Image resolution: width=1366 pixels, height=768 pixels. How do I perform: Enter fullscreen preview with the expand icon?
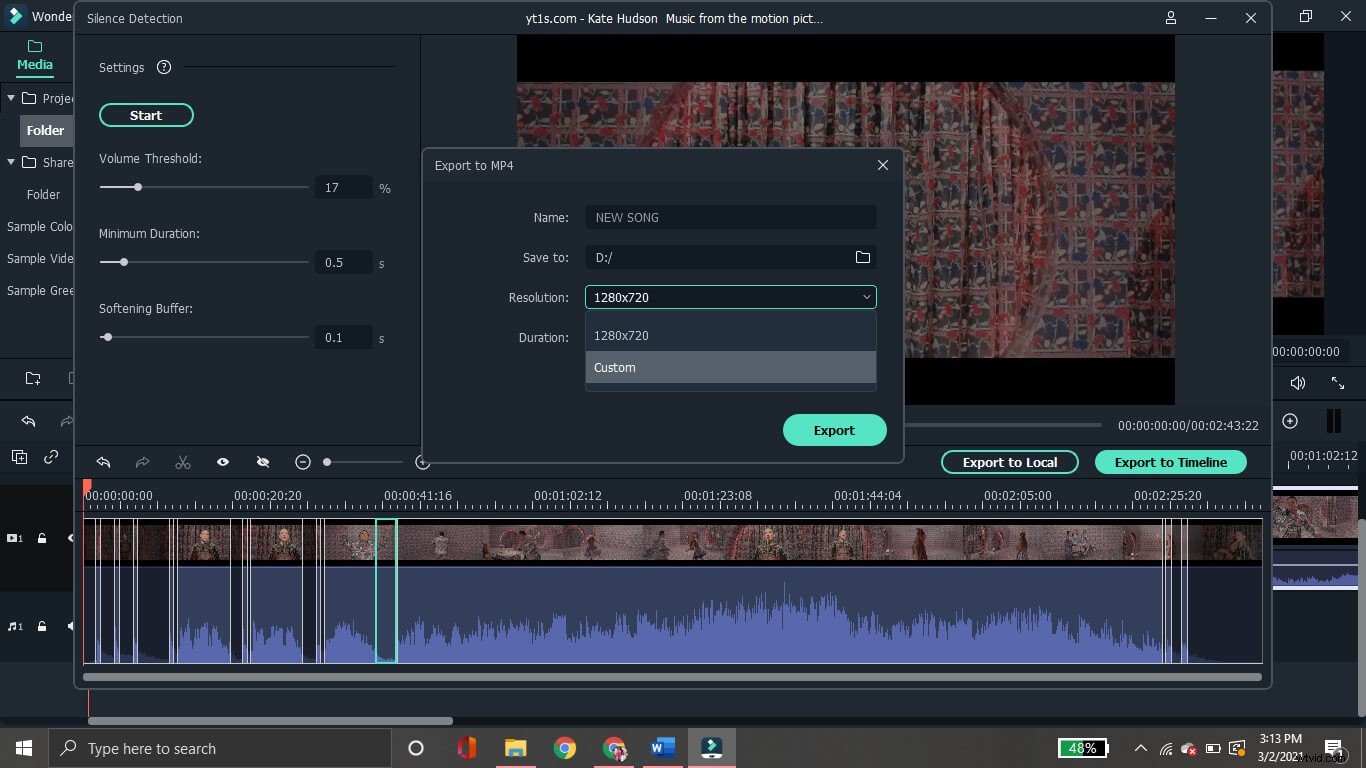(x=1338, y=382)
